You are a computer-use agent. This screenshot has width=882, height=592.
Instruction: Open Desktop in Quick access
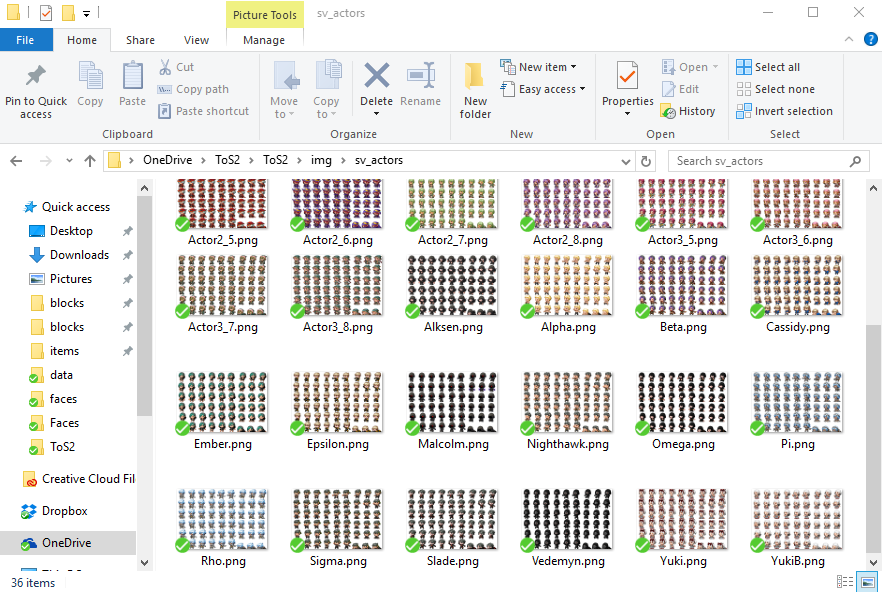(x=71, y=231)
